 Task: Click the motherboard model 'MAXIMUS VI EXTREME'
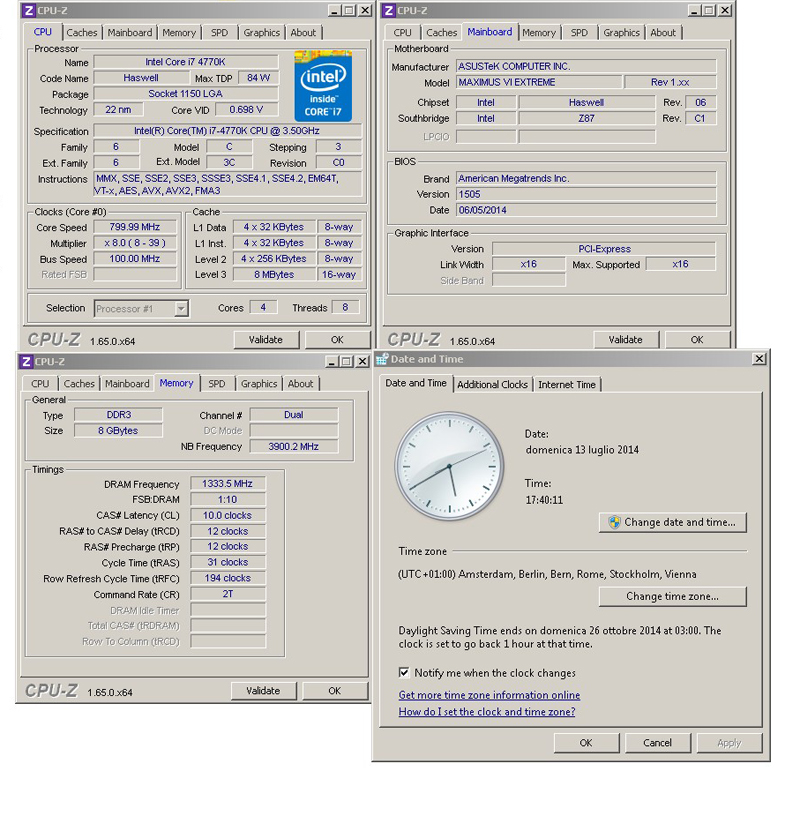[539, 82]
